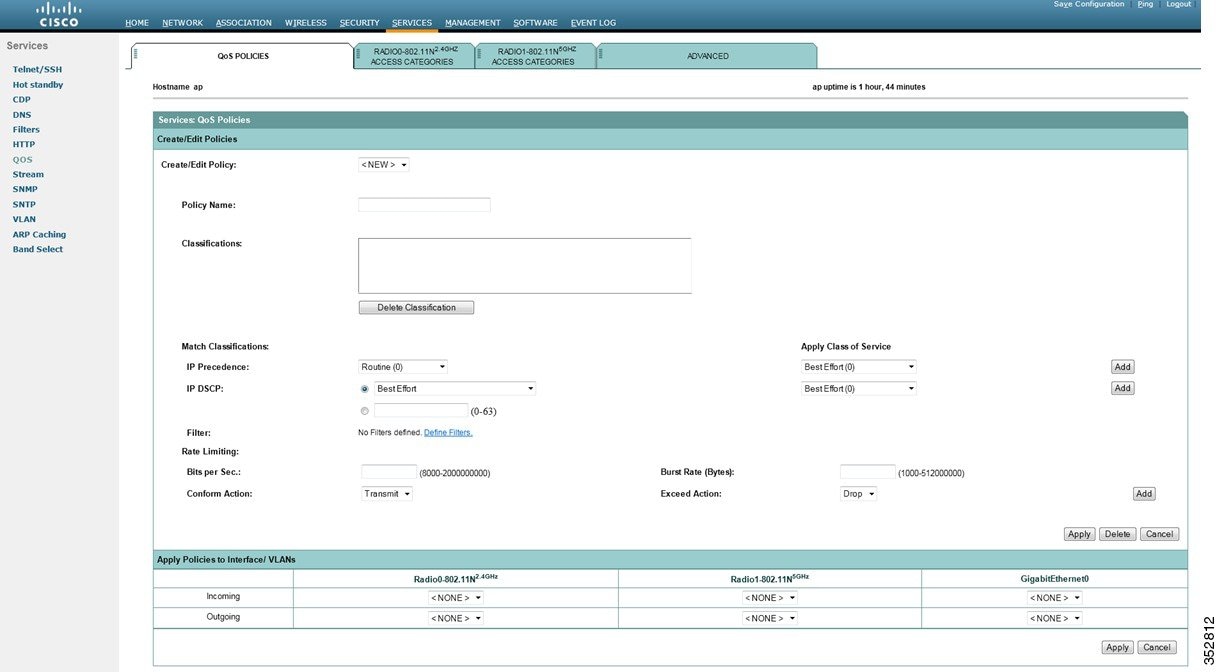1218x672 pixels.
Task: Switch to the ADVANCED tab
Action: (x=707, y=56)
